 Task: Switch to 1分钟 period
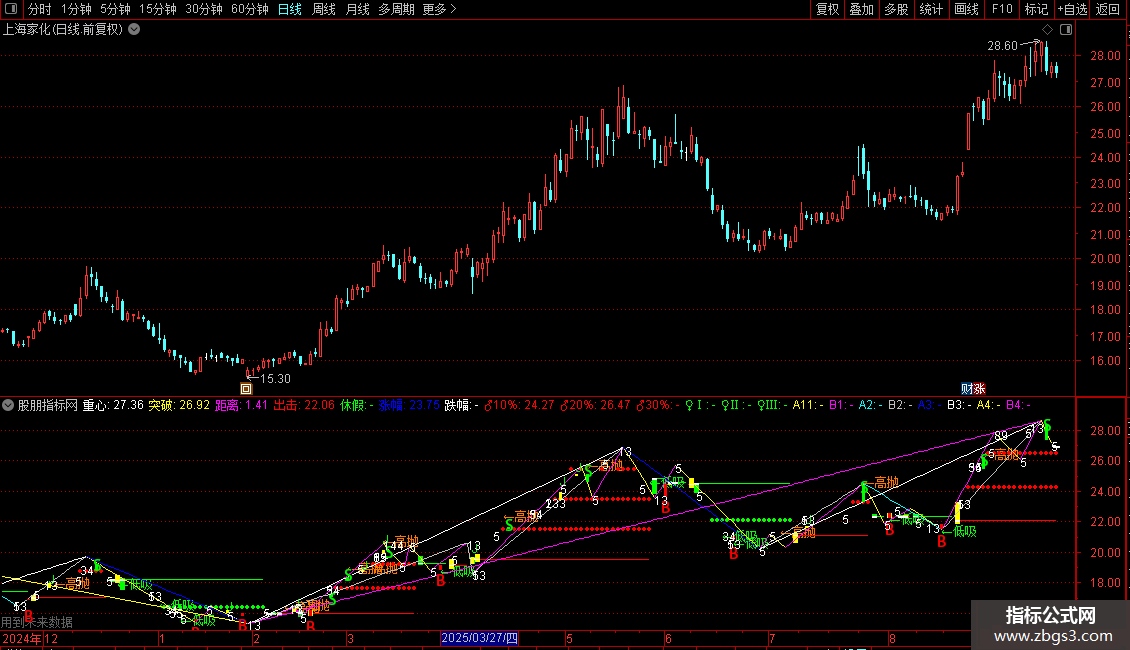[x=76, y=9]
